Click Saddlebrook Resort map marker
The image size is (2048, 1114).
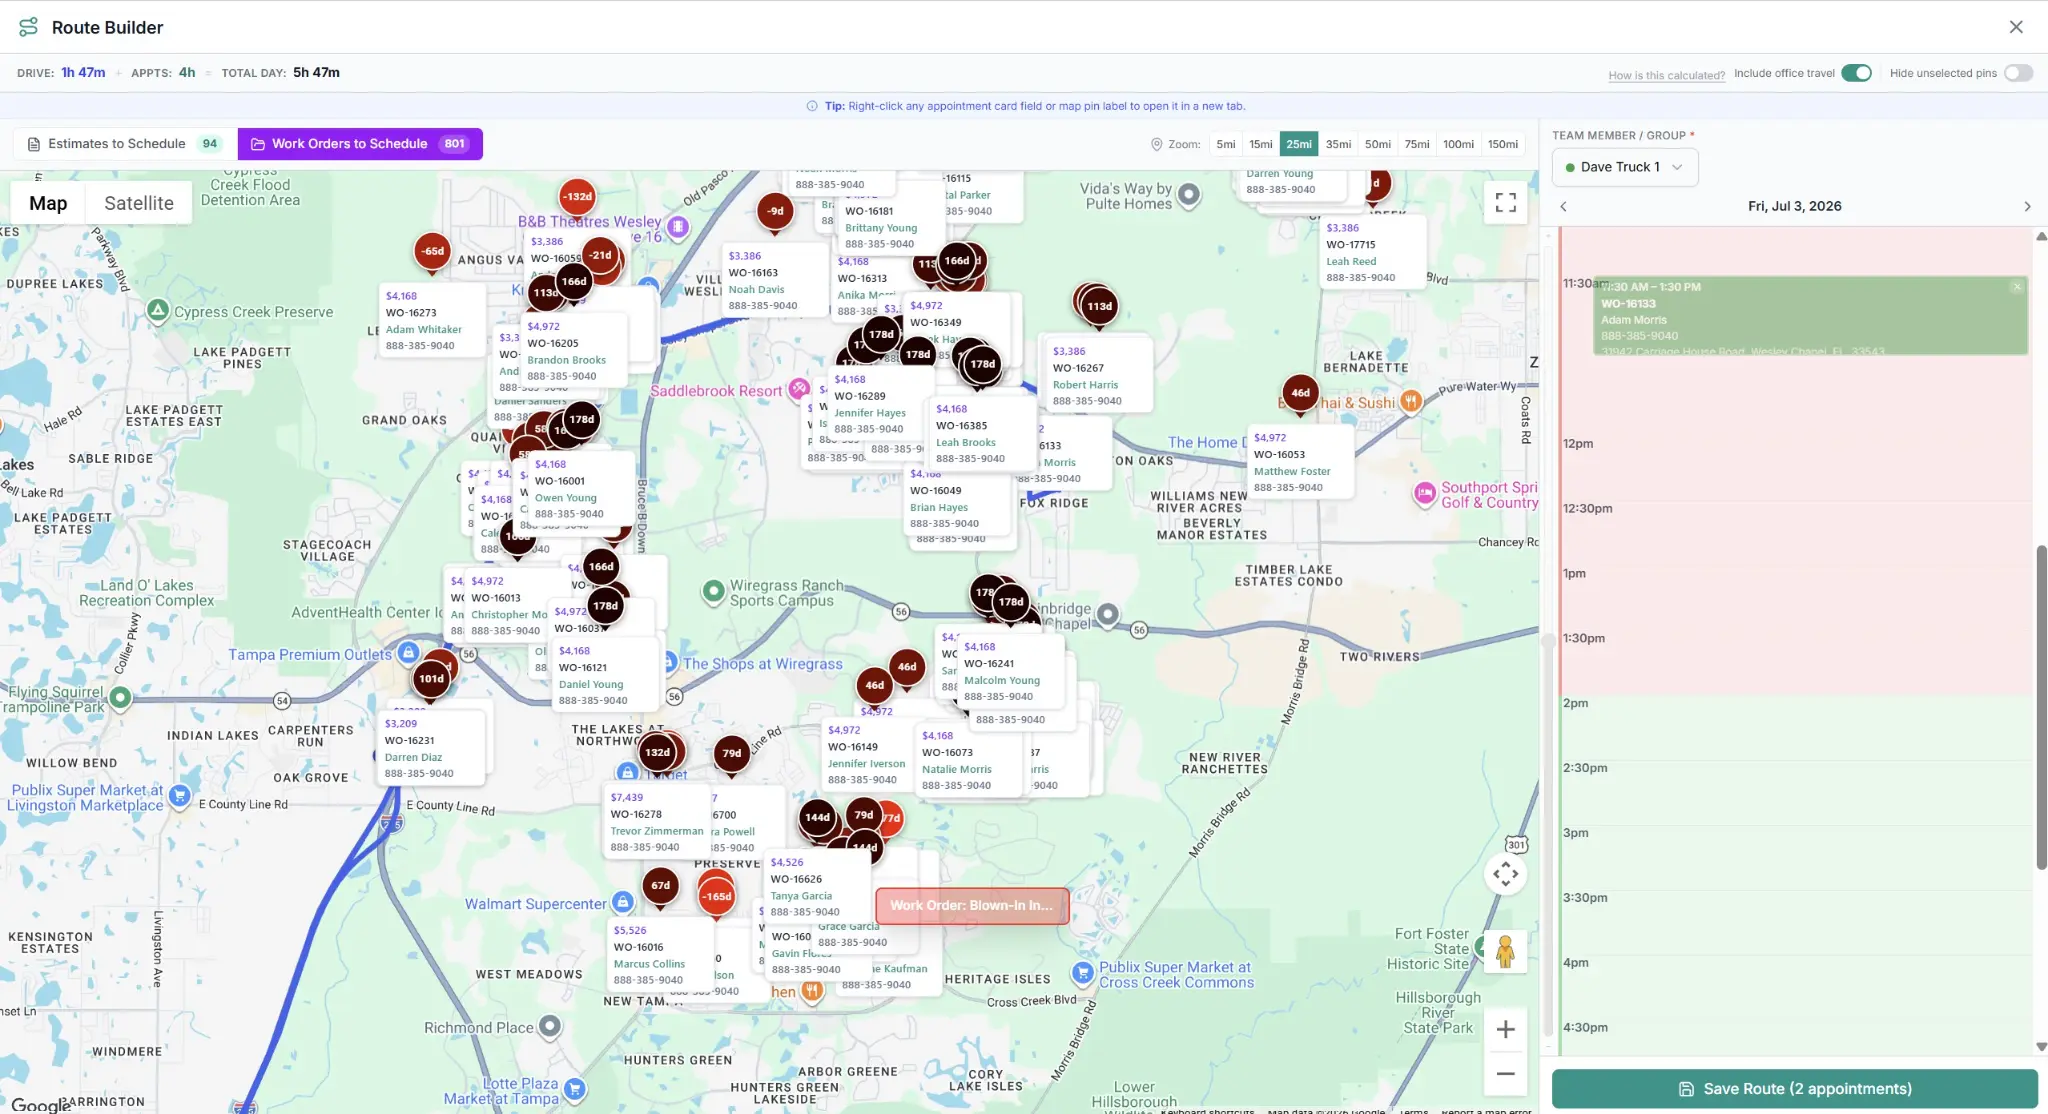click(798, 388)
